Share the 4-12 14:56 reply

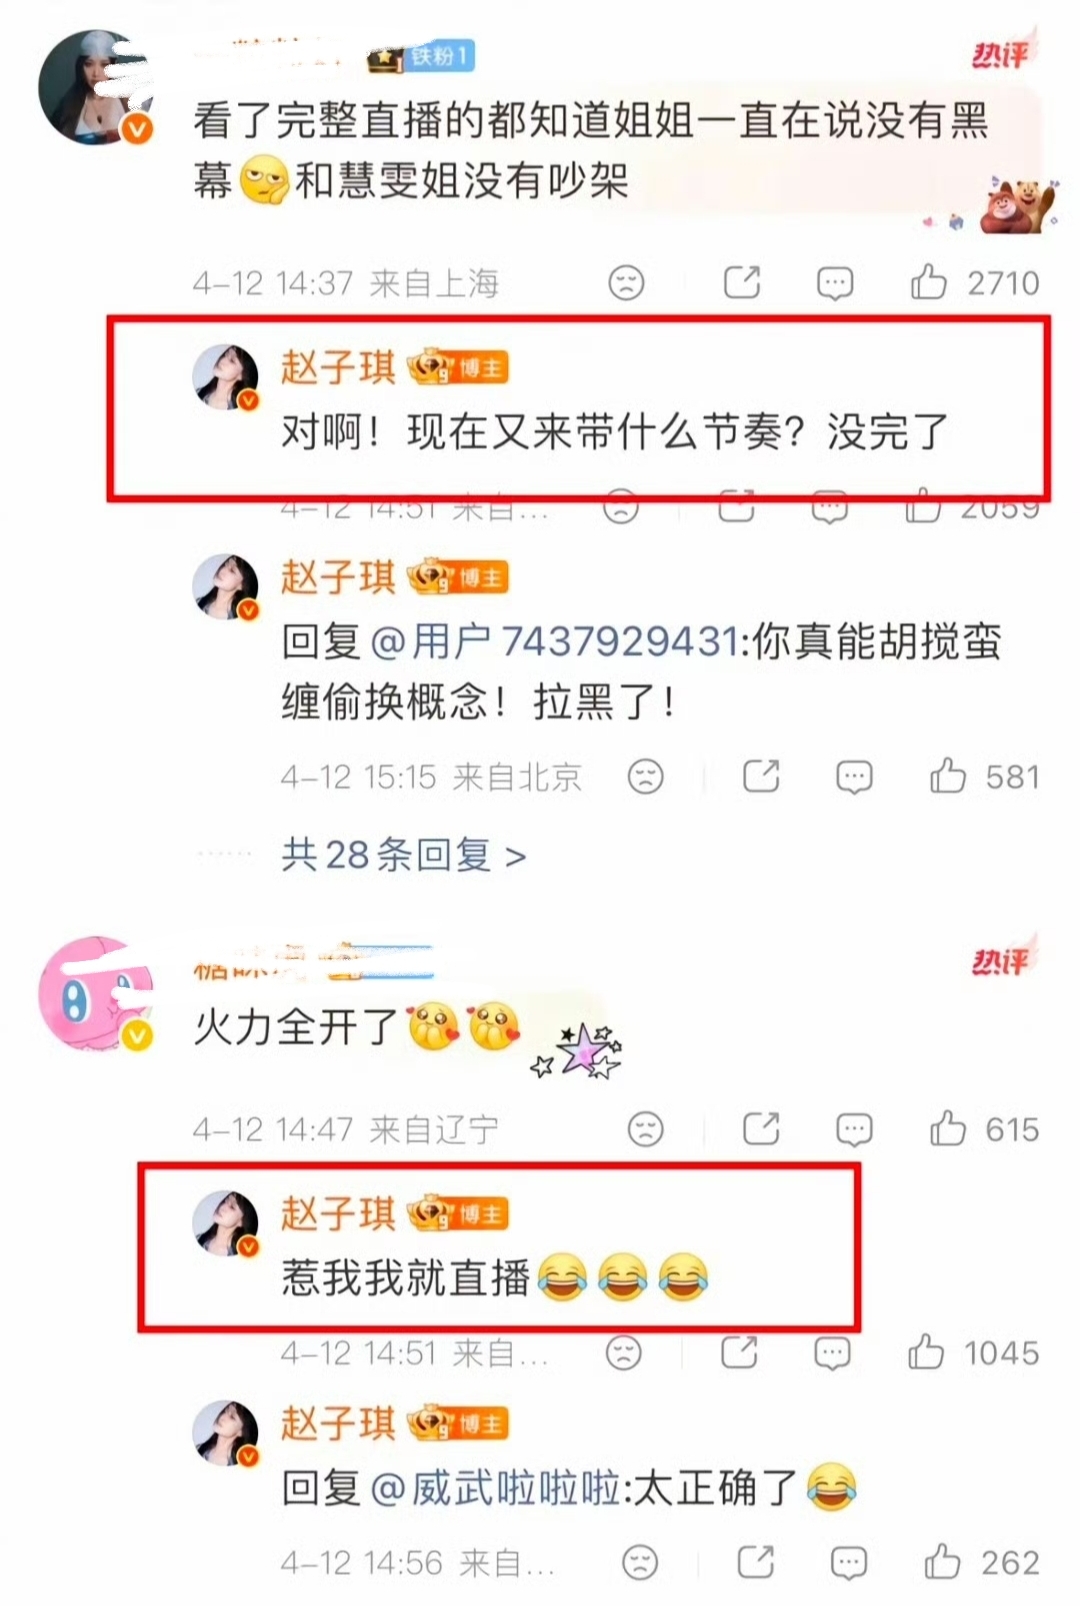coord(755,1561)
